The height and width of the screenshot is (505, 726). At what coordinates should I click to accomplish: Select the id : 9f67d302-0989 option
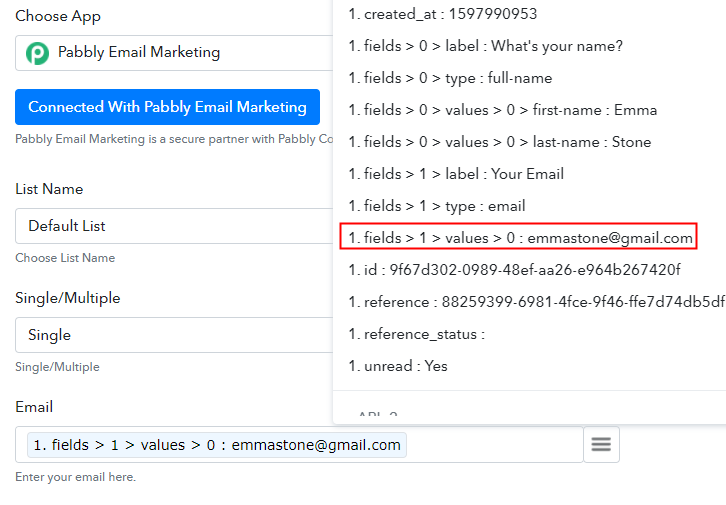(514, 269)
